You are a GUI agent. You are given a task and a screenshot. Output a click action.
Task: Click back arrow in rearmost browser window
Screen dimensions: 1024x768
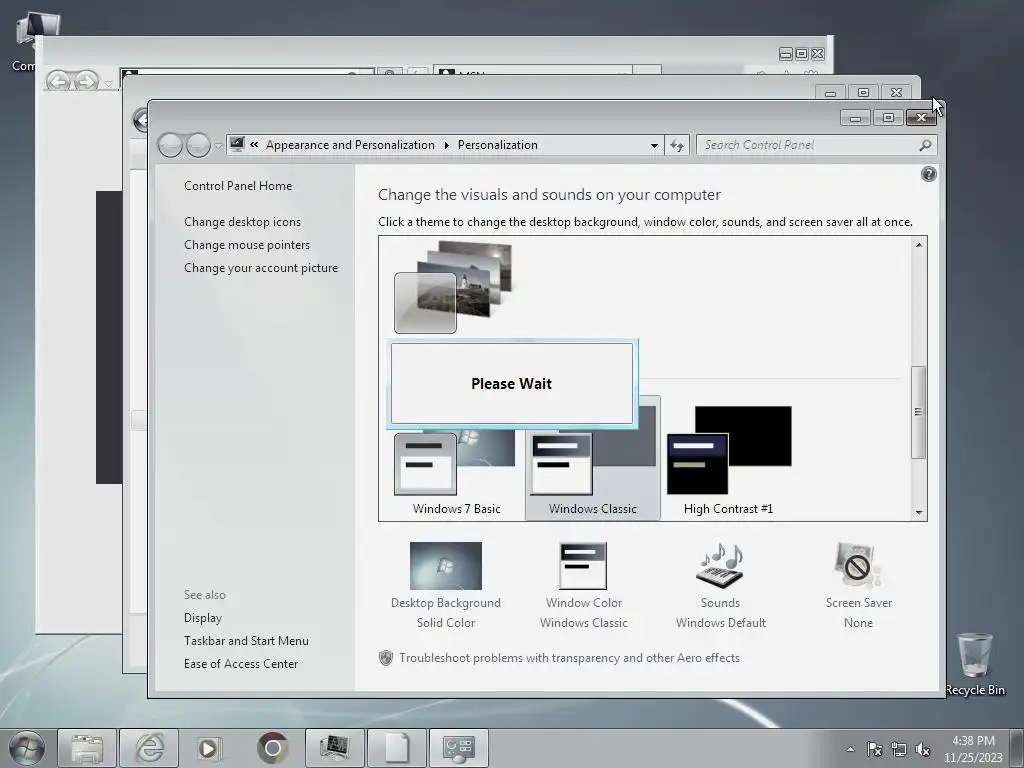58,81
